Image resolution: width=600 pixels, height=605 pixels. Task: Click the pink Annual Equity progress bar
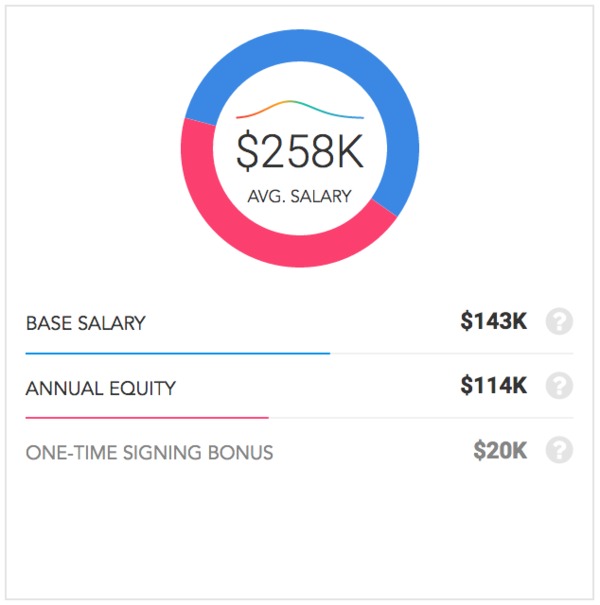tap(147, 417)
